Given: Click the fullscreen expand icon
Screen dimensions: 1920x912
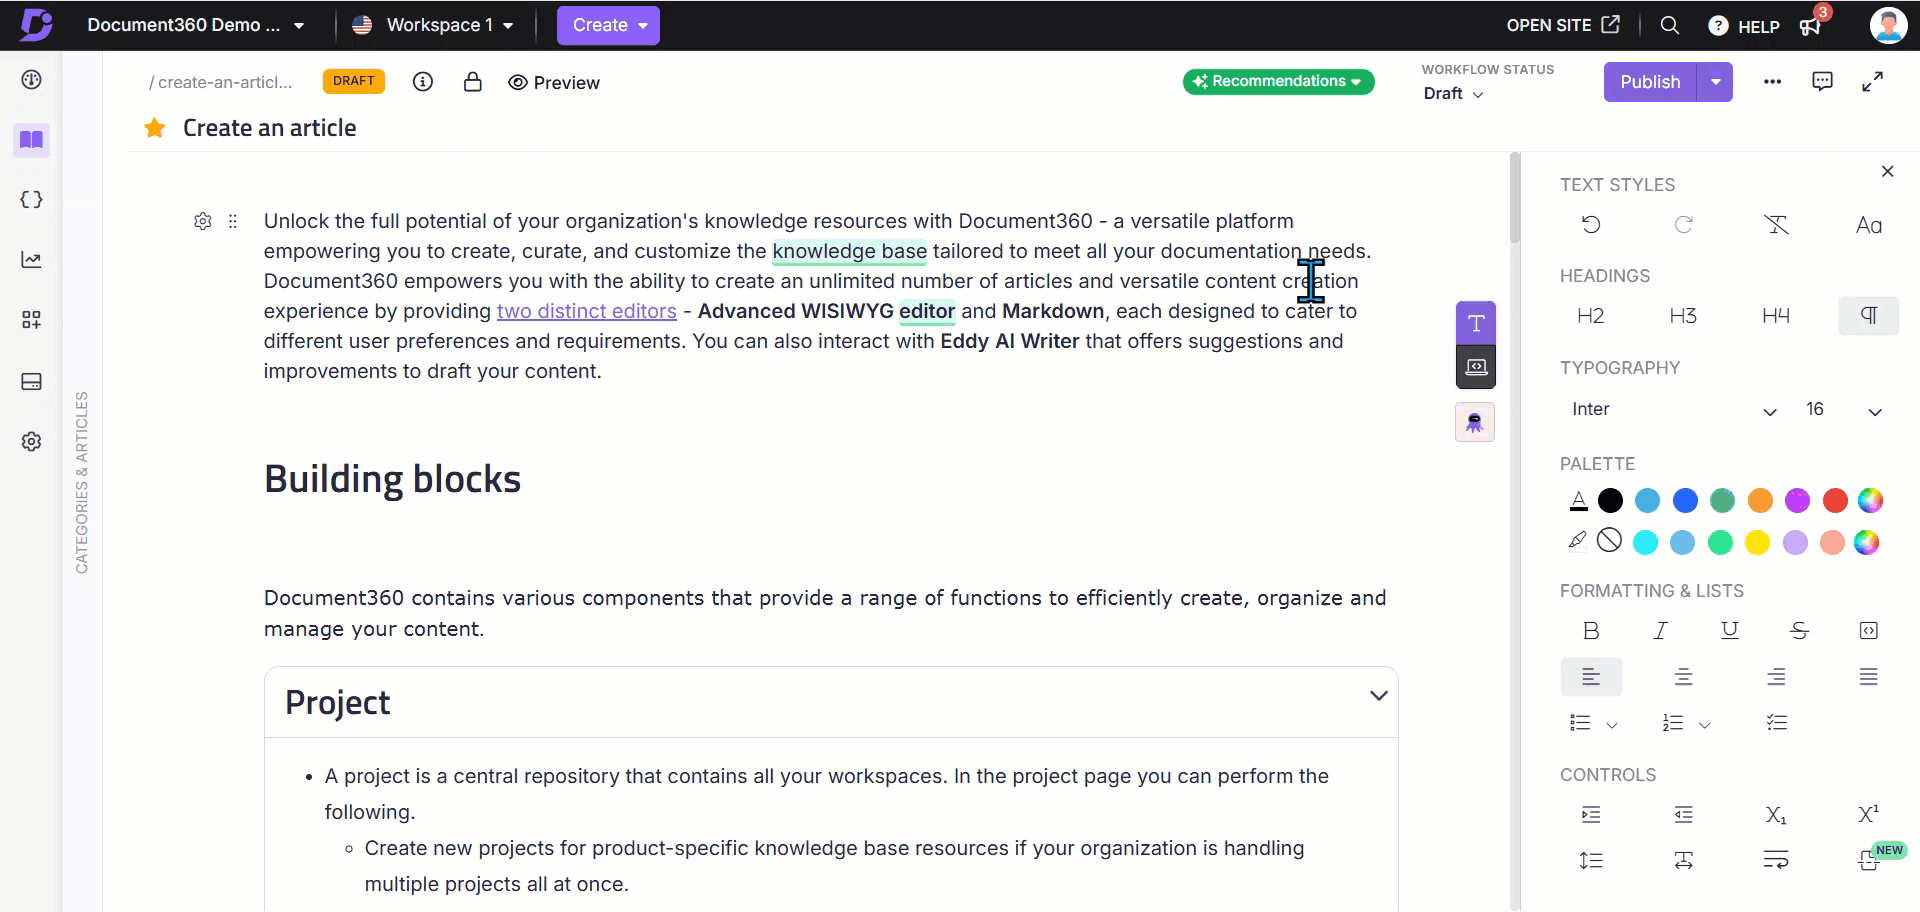Looking at the screenshot, I should [x=1873, y=82].
